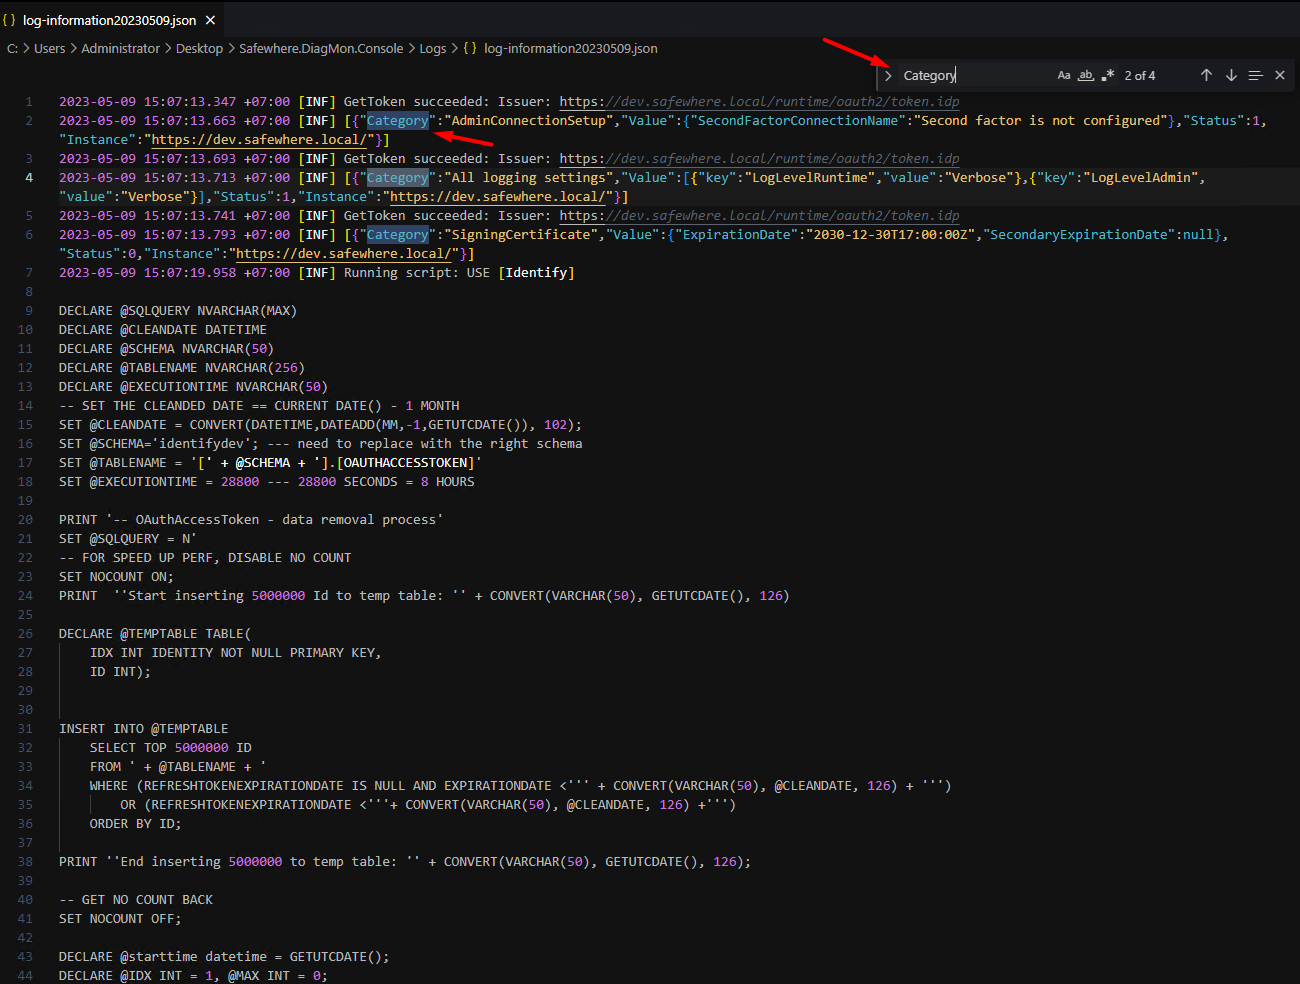Click the 'identifydev' schema string

(205, 443)
